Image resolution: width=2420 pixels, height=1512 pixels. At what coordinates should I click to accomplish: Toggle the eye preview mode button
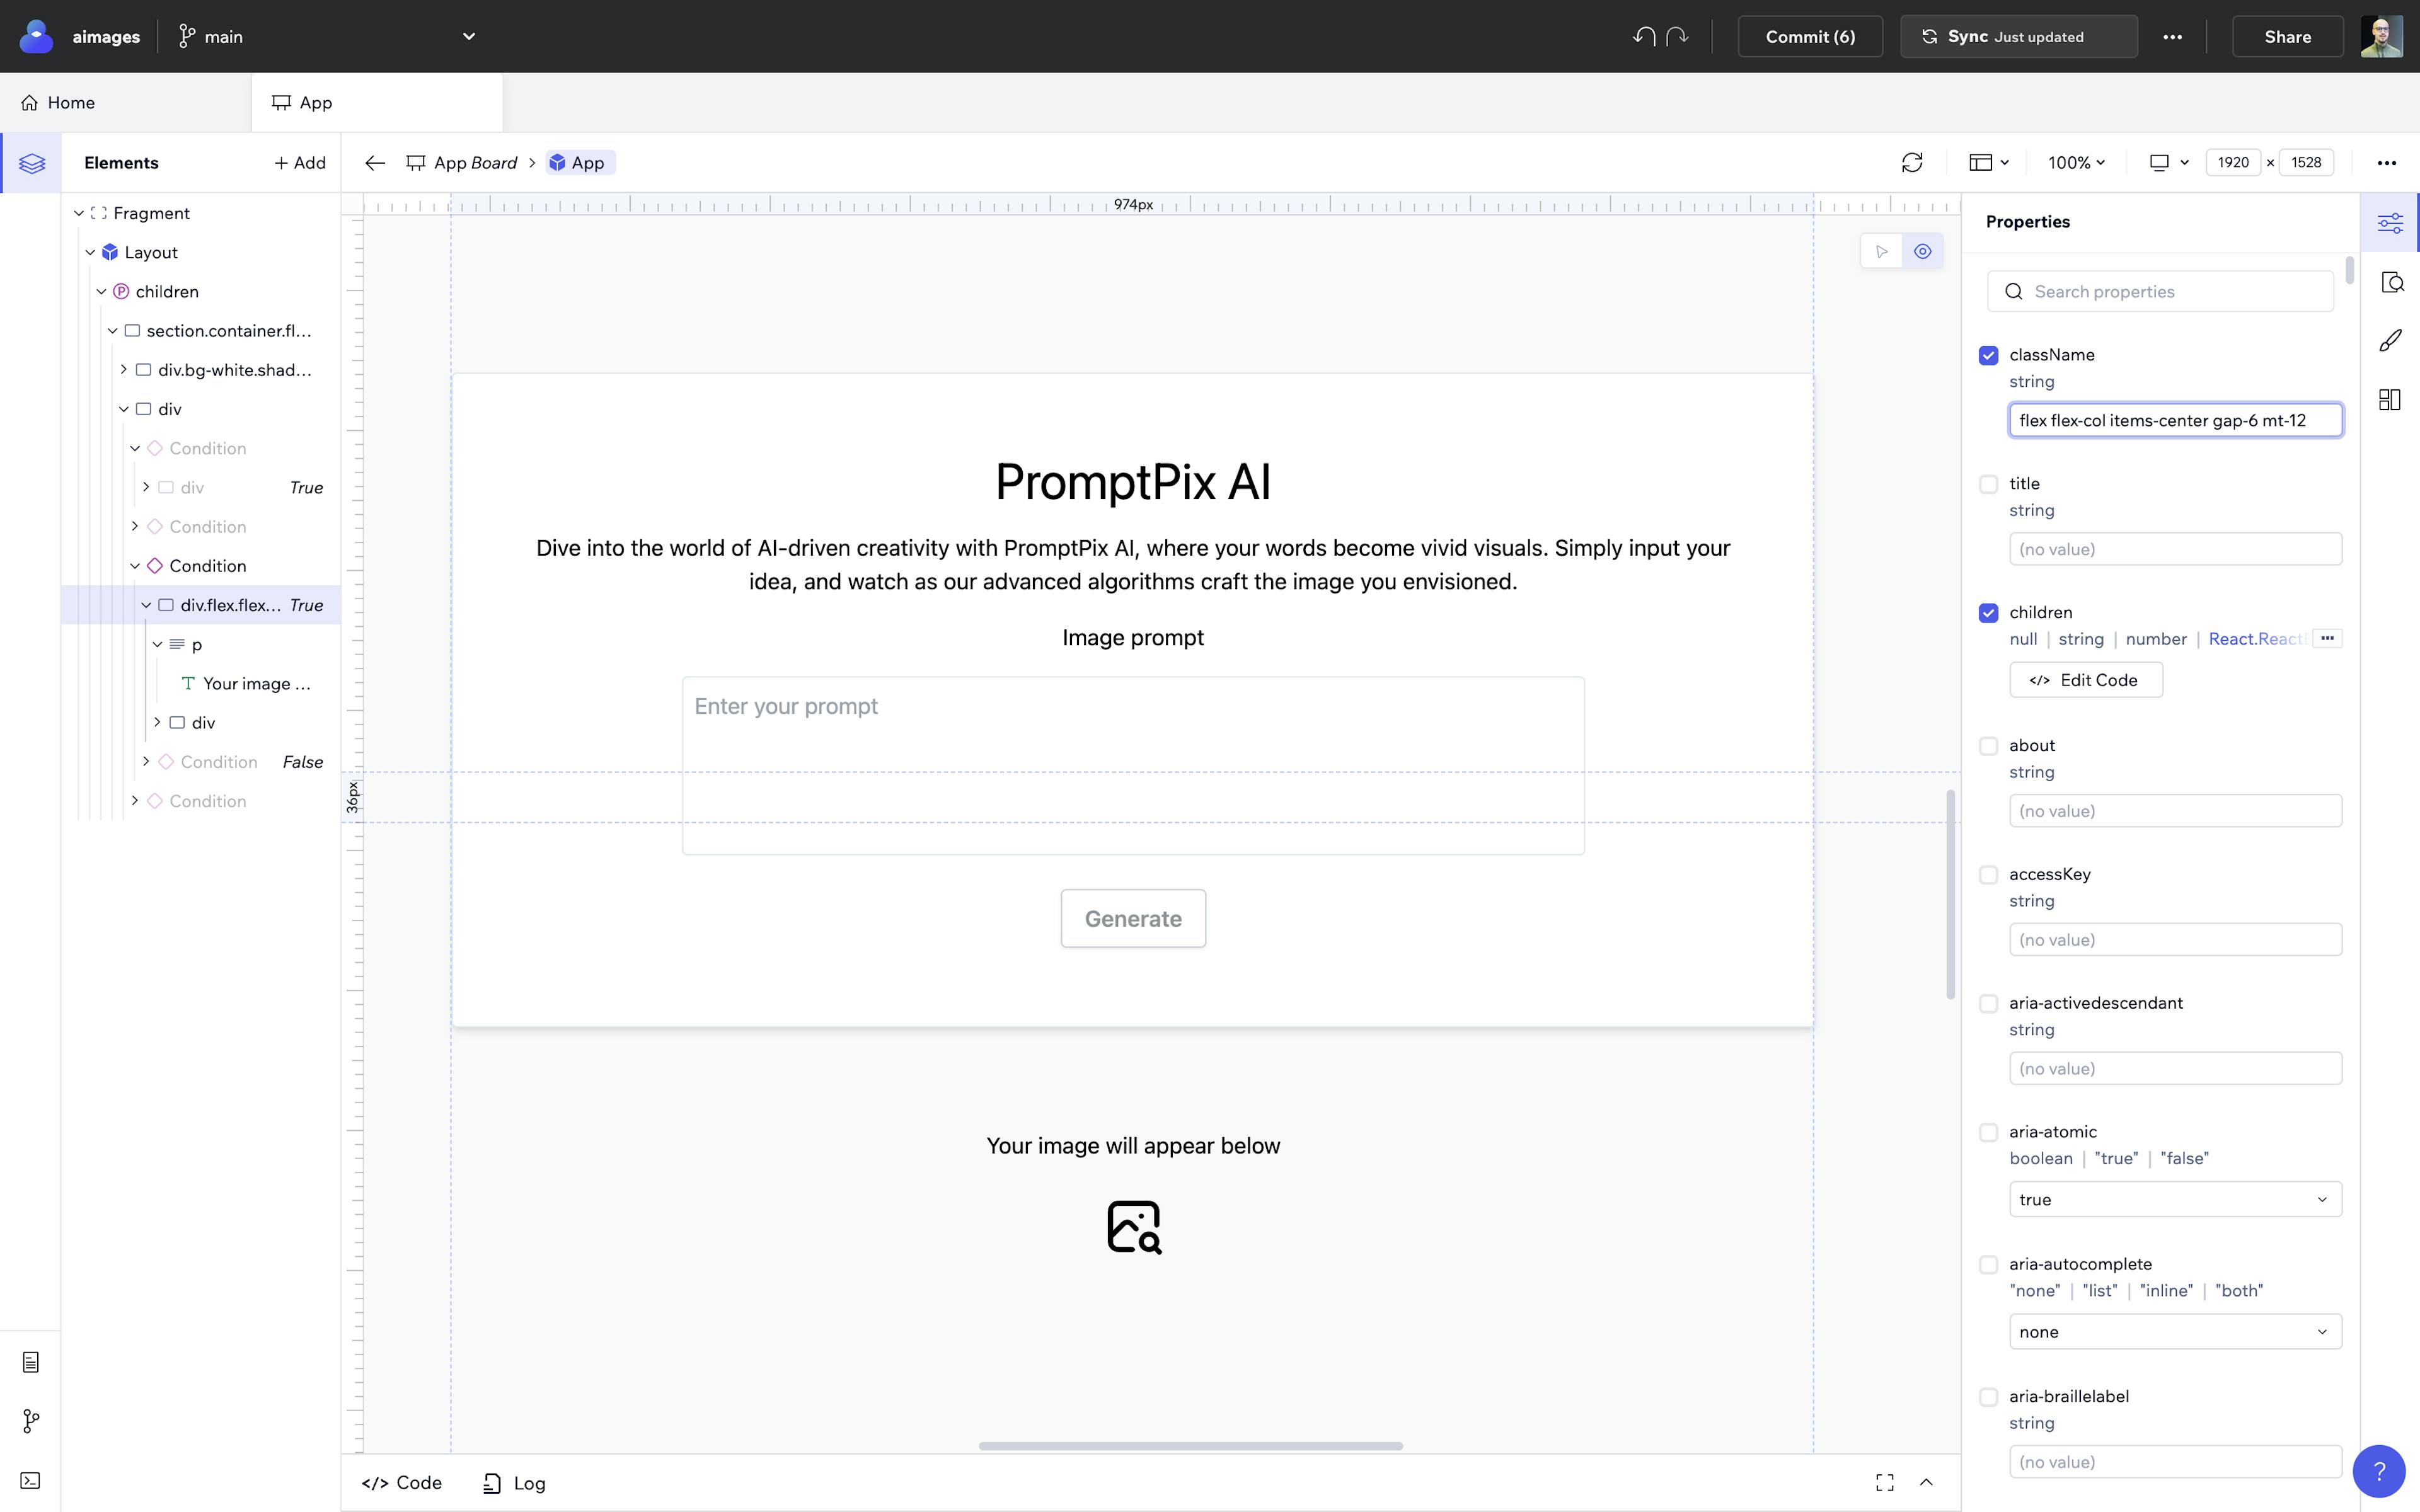click(1922, 252)
